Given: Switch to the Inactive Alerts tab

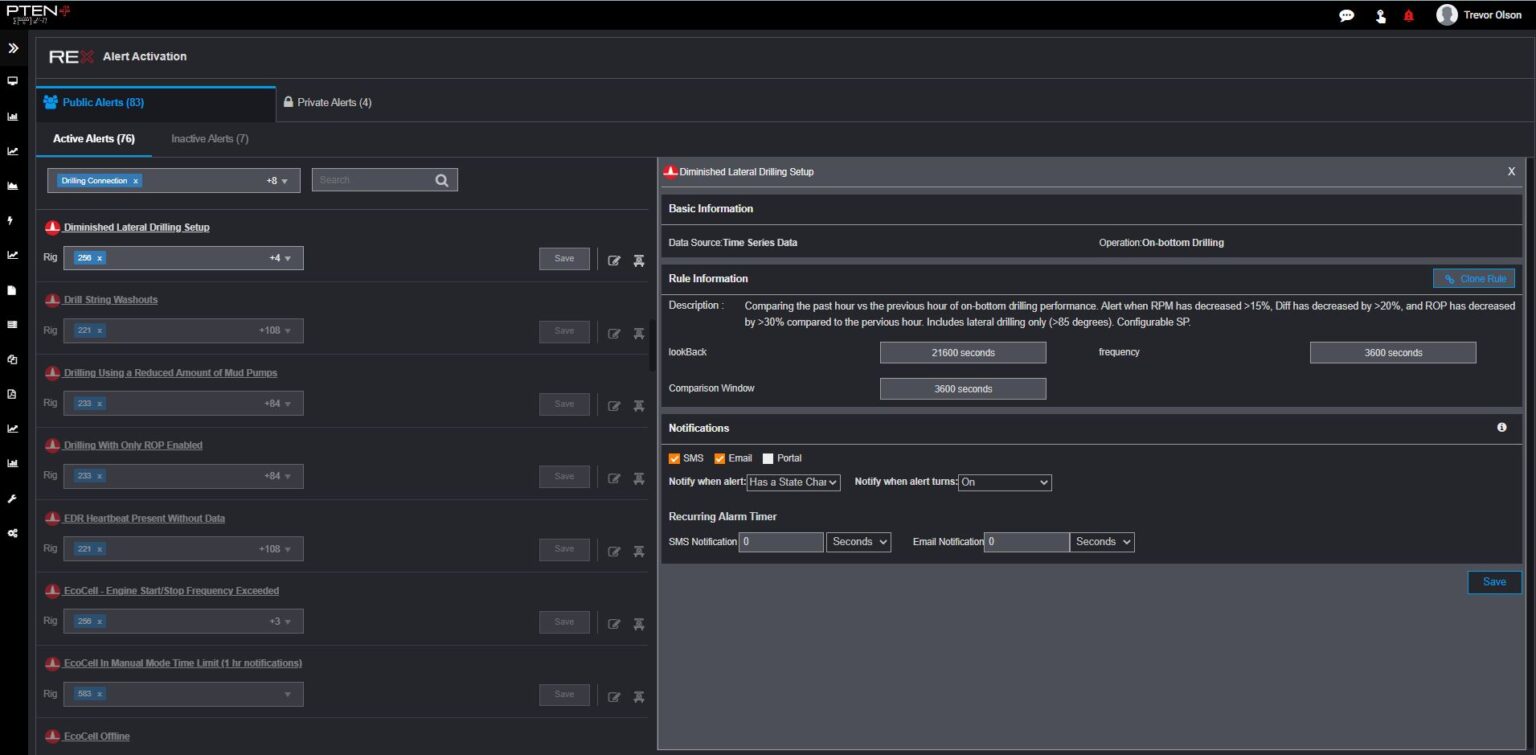Looking at the screenshot, I should 210,139.
